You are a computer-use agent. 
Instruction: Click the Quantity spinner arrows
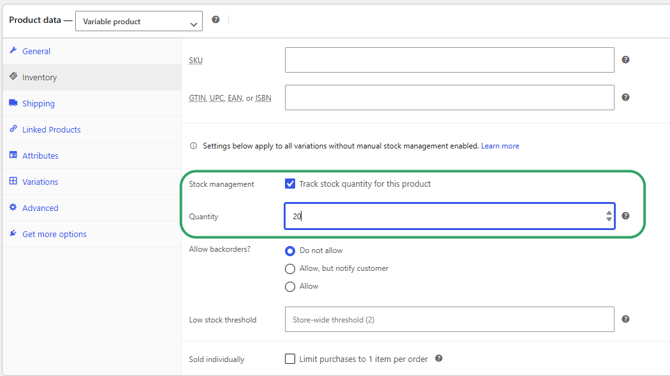point(609,216)
